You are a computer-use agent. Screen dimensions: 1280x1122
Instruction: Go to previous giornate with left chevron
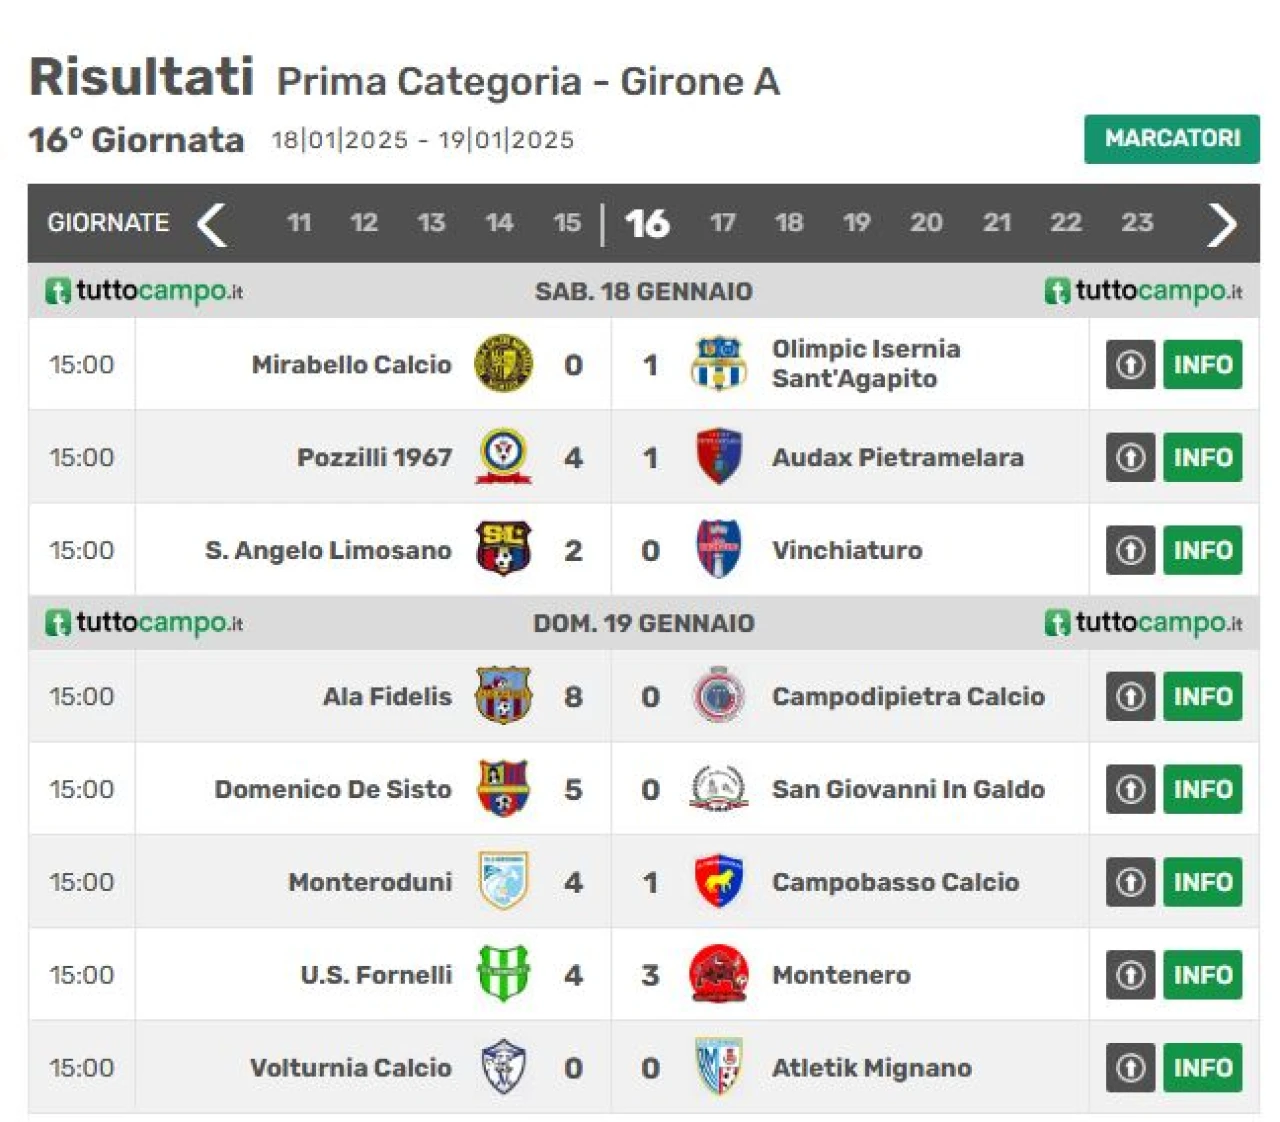pyautogui.click(x=212, y=224)
